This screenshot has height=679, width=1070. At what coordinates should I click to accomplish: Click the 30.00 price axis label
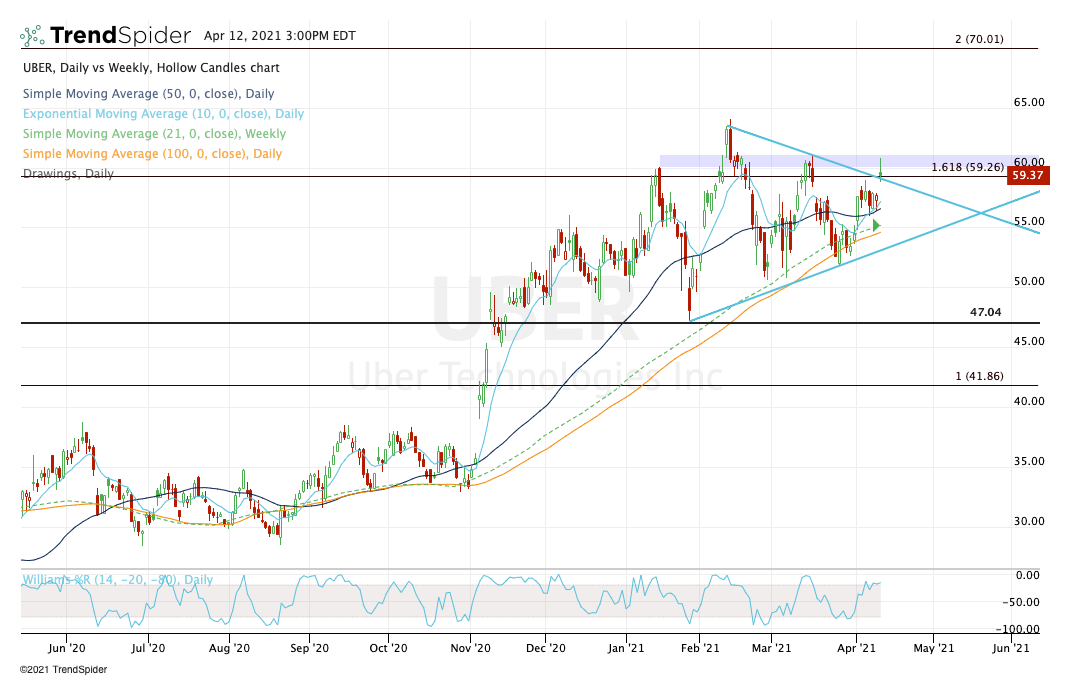pos(1028,521)
